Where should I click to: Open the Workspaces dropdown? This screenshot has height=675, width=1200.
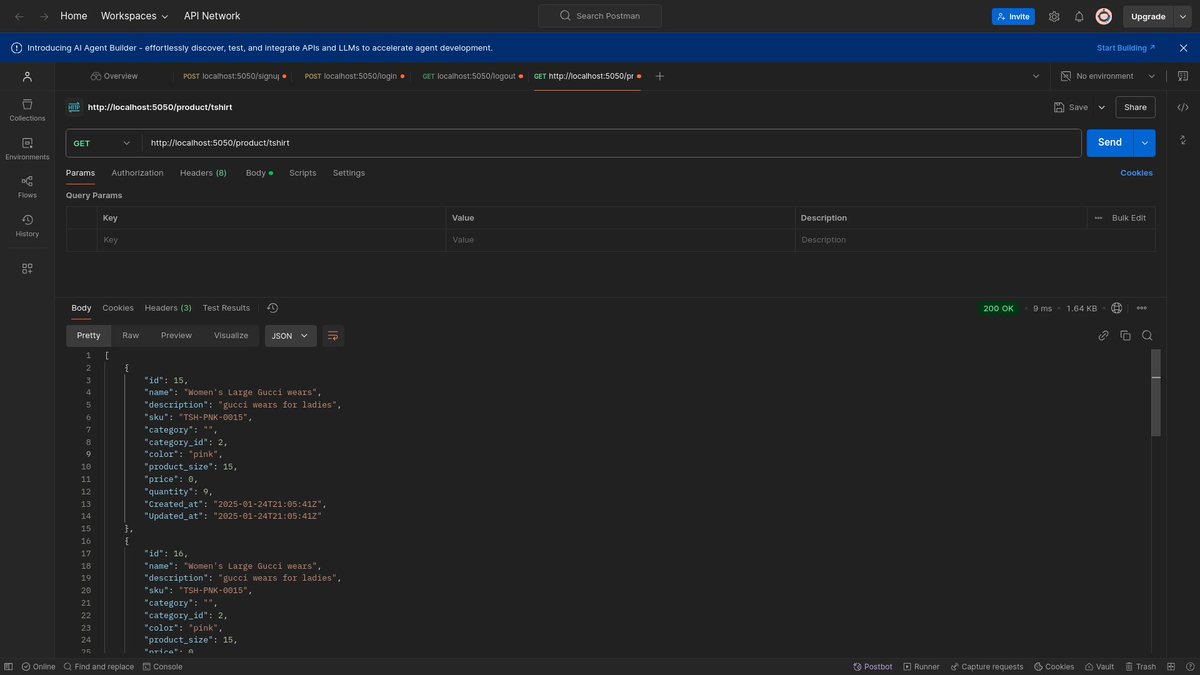pos(135,16)
